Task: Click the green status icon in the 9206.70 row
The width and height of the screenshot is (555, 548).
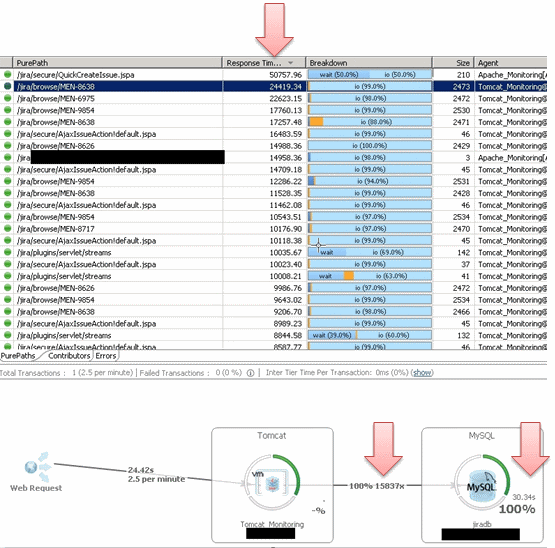Action: (x=7, y=311)
